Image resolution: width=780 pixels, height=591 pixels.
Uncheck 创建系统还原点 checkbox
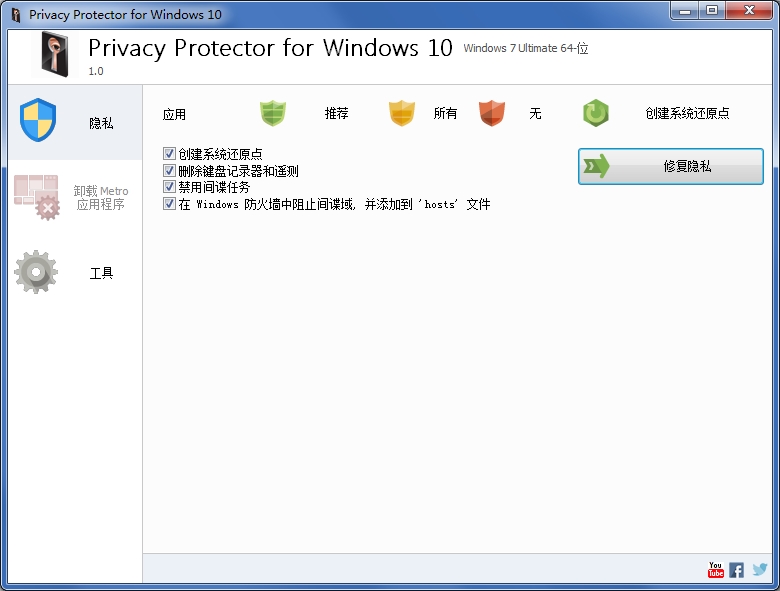tap(169, 154)
